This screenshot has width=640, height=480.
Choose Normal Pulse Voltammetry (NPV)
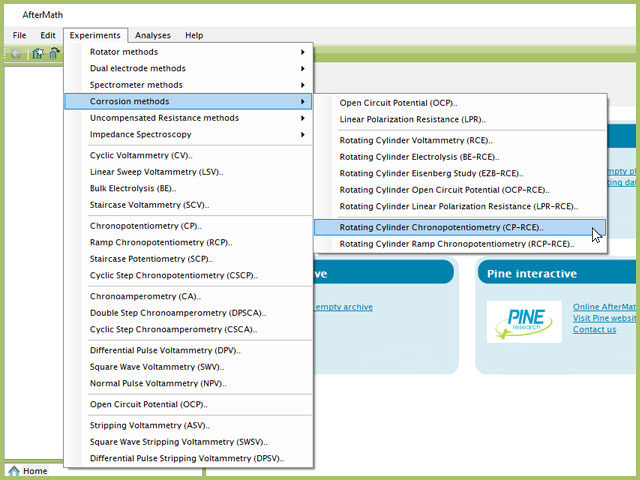(188, 384)
